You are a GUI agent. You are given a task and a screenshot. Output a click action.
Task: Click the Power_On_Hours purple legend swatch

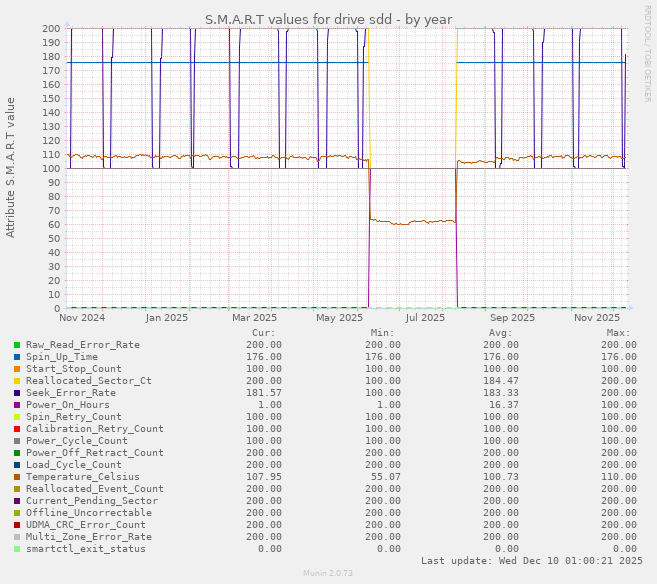[17, 405]
